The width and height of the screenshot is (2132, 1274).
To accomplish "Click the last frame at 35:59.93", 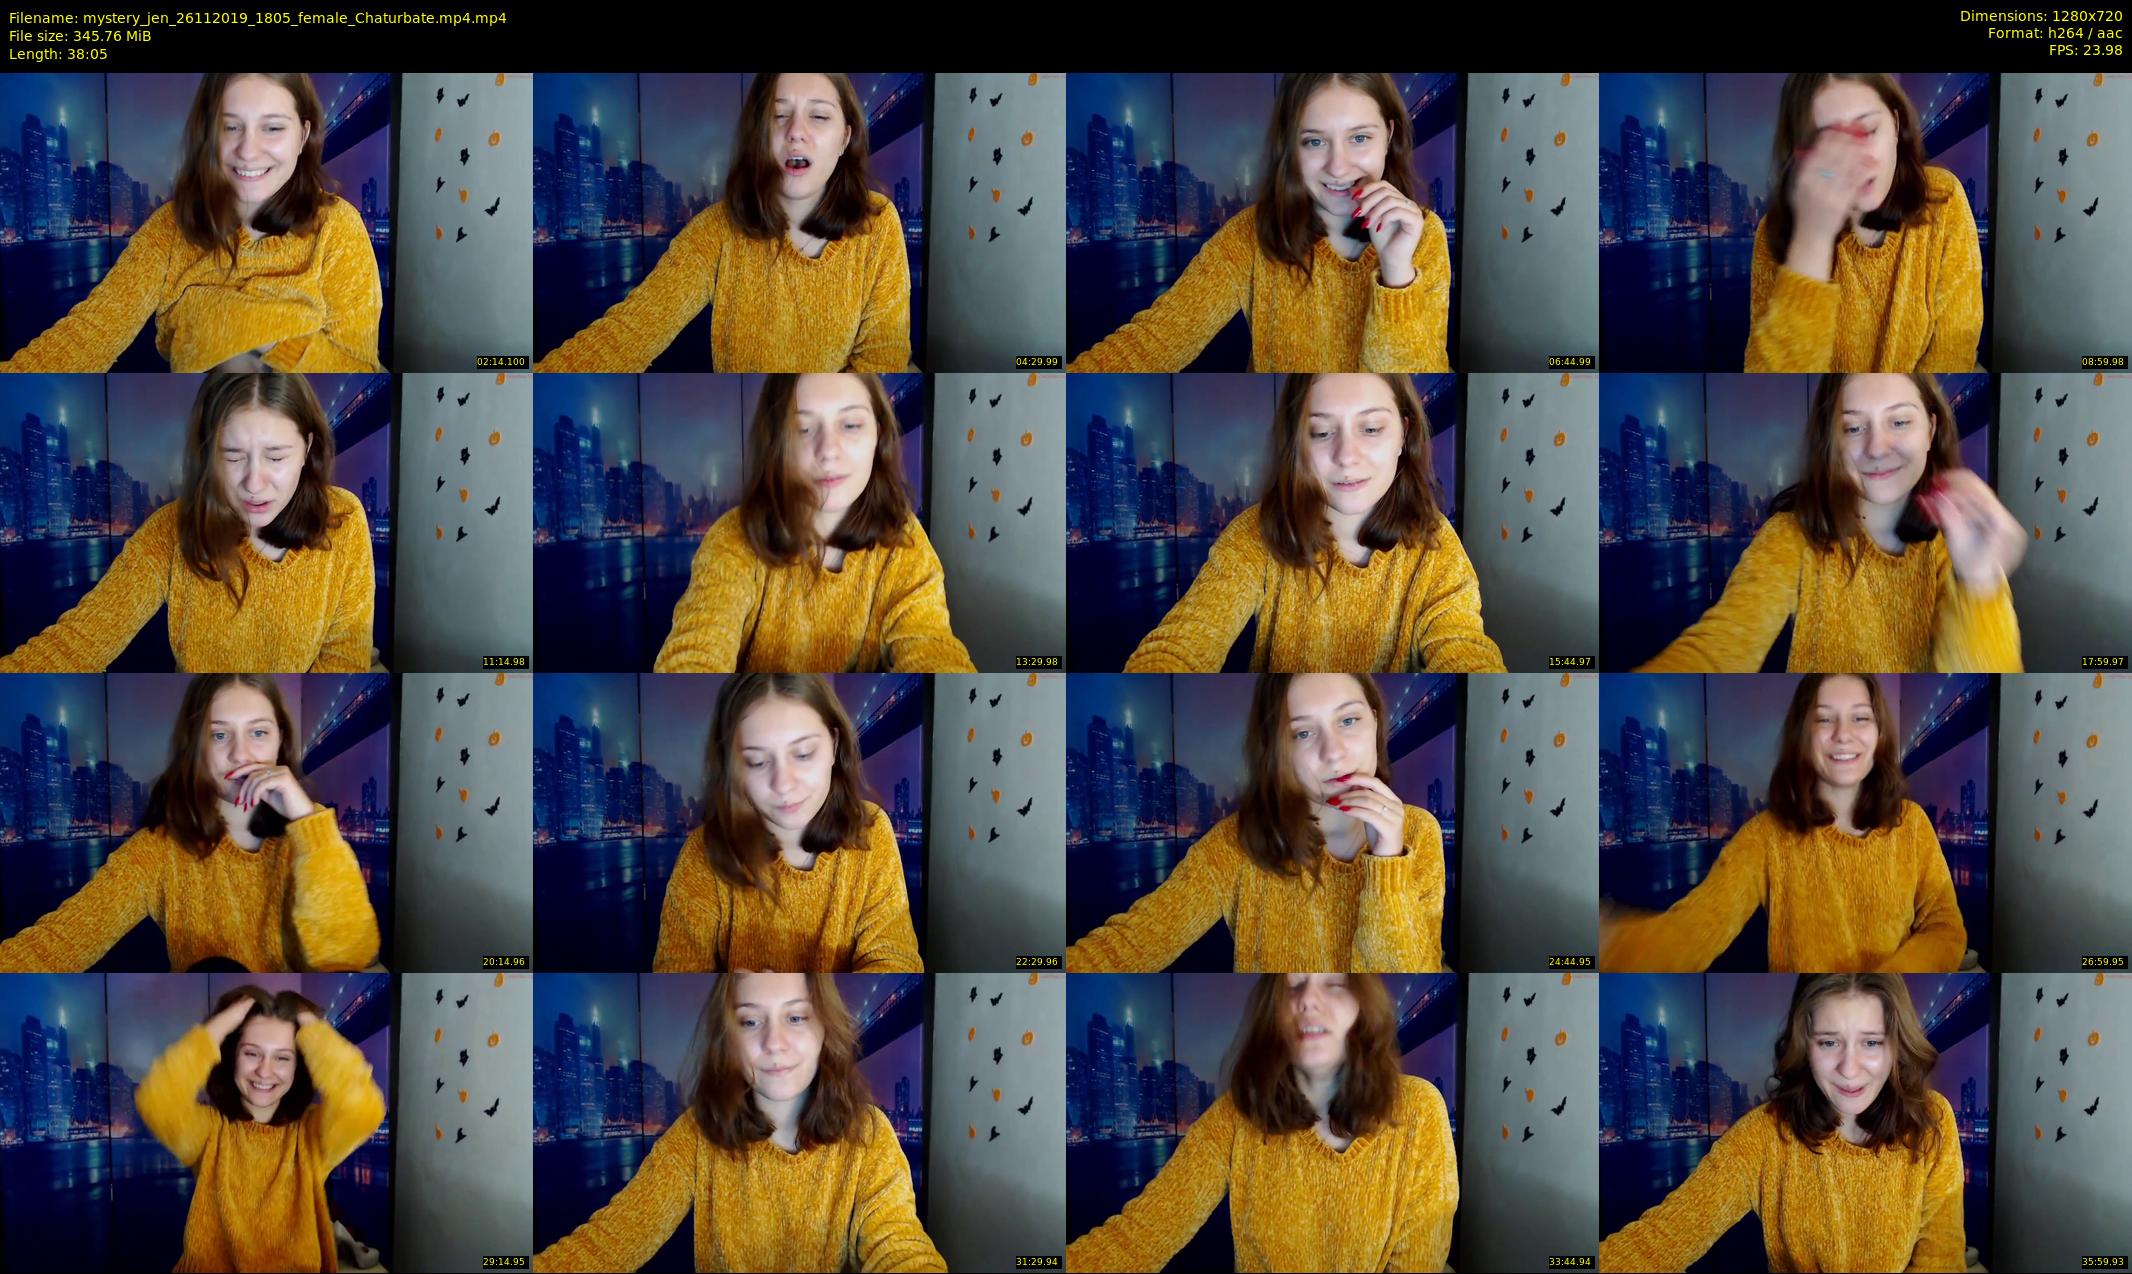I will [x=1865, y=1122].
